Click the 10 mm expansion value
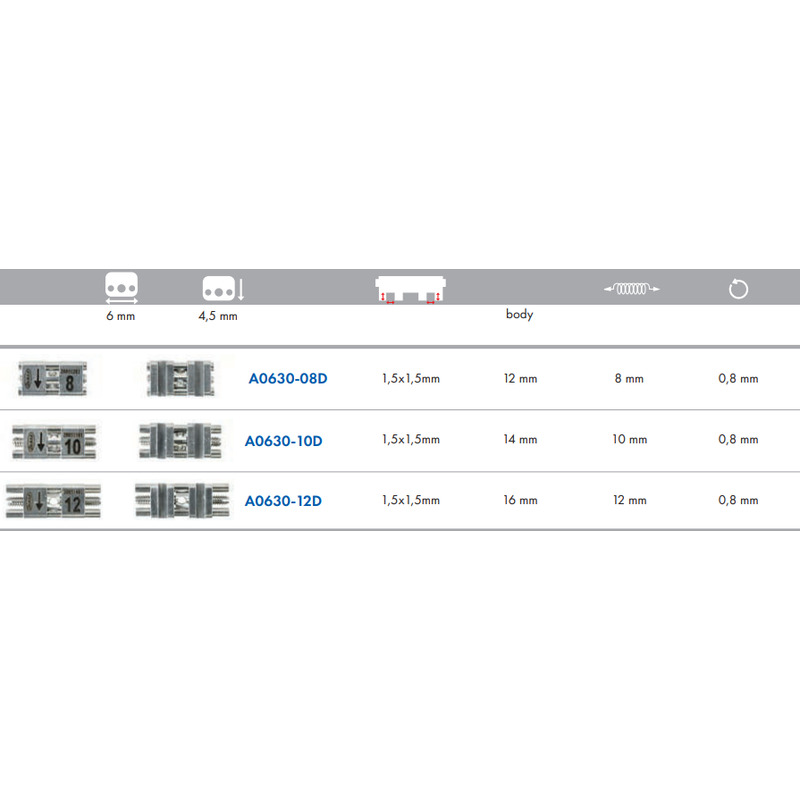 [630, 439]
